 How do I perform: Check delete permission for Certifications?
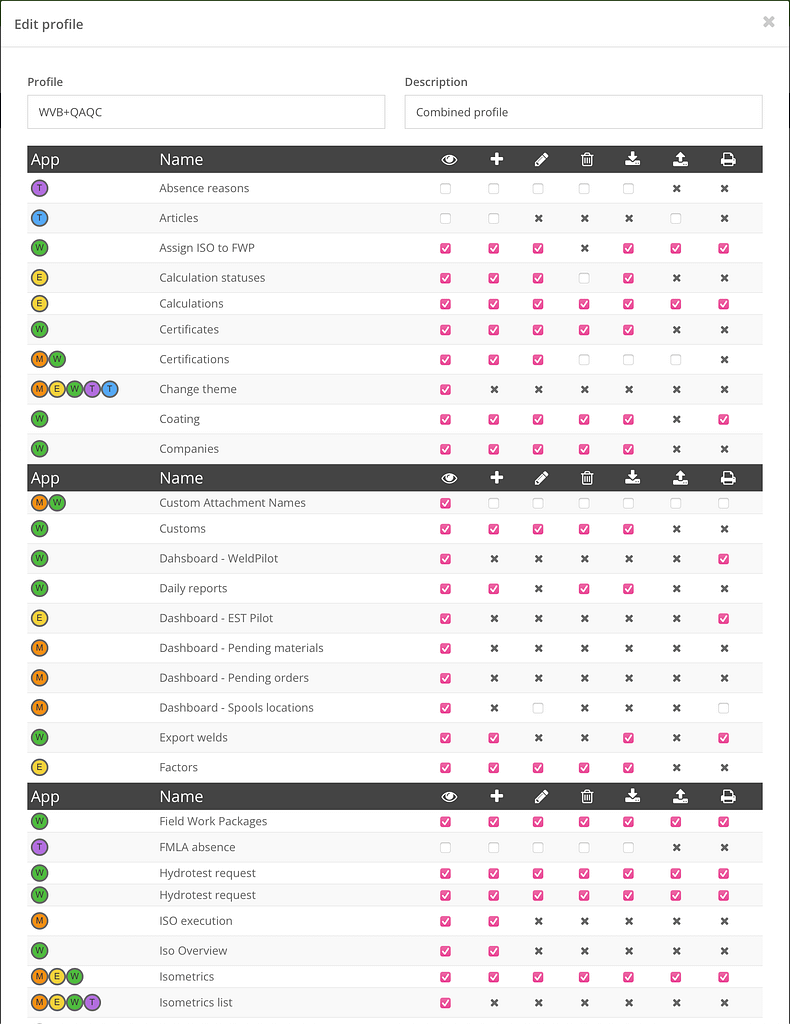[x=584, y=360]
